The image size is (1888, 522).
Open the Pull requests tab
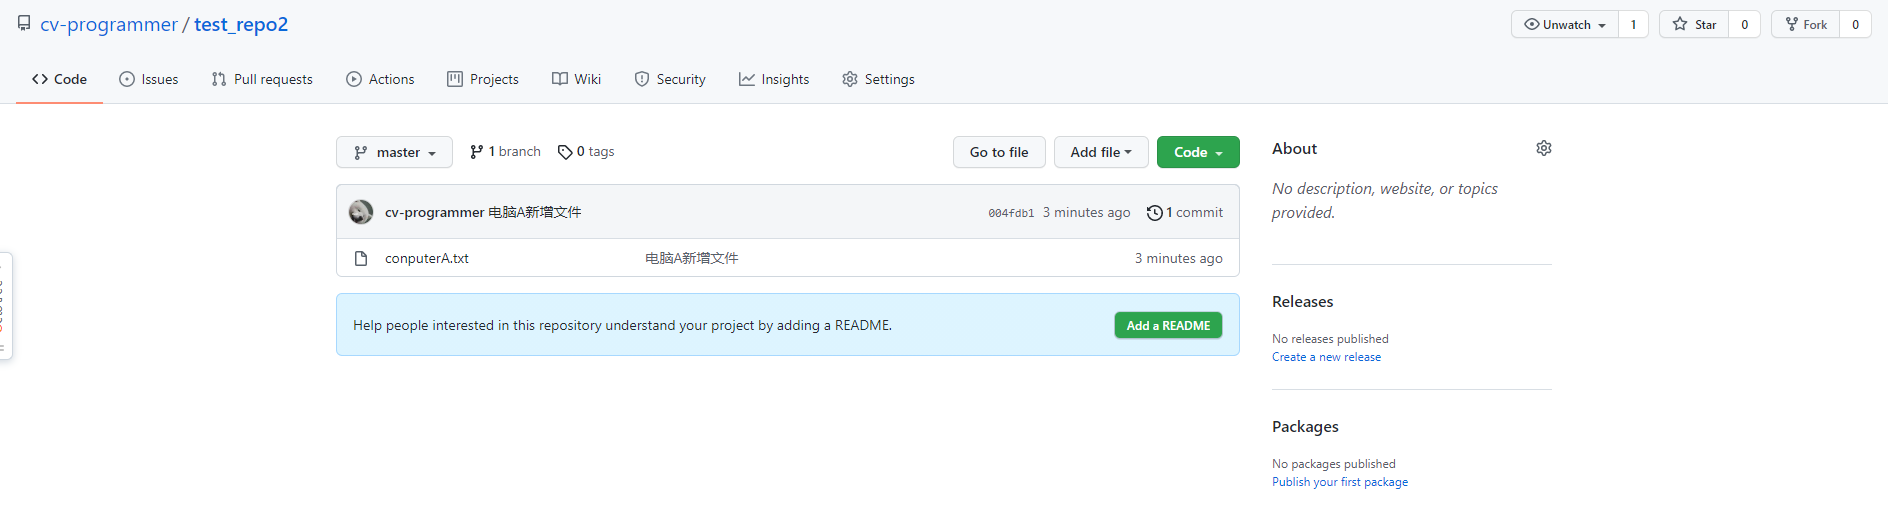[x=262, y=79]
